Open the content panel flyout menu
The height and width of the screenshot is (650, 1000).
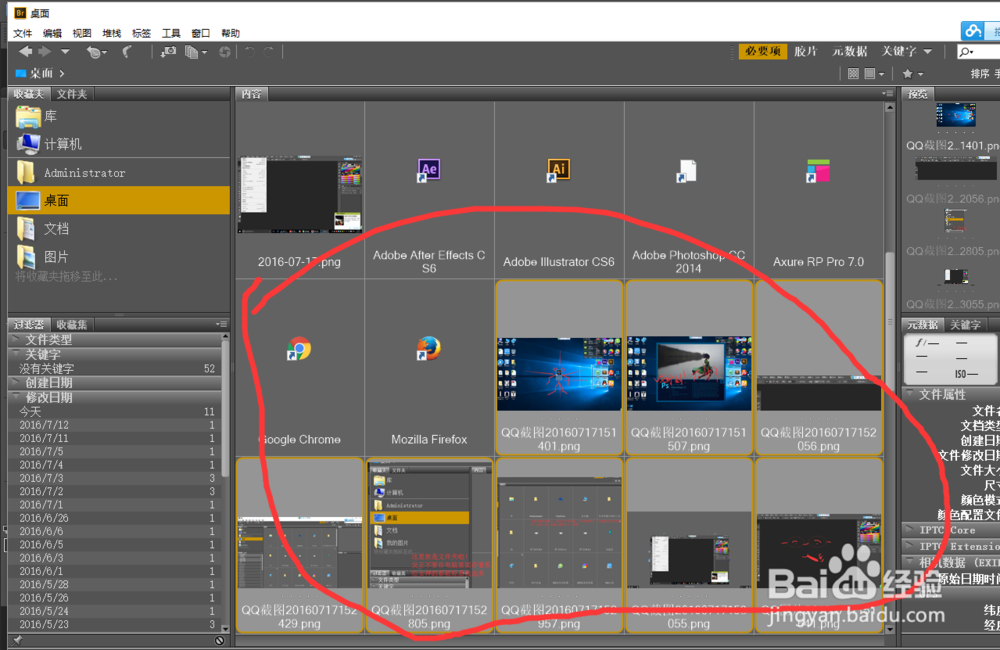pyautogui.click(x=888, y=94)
